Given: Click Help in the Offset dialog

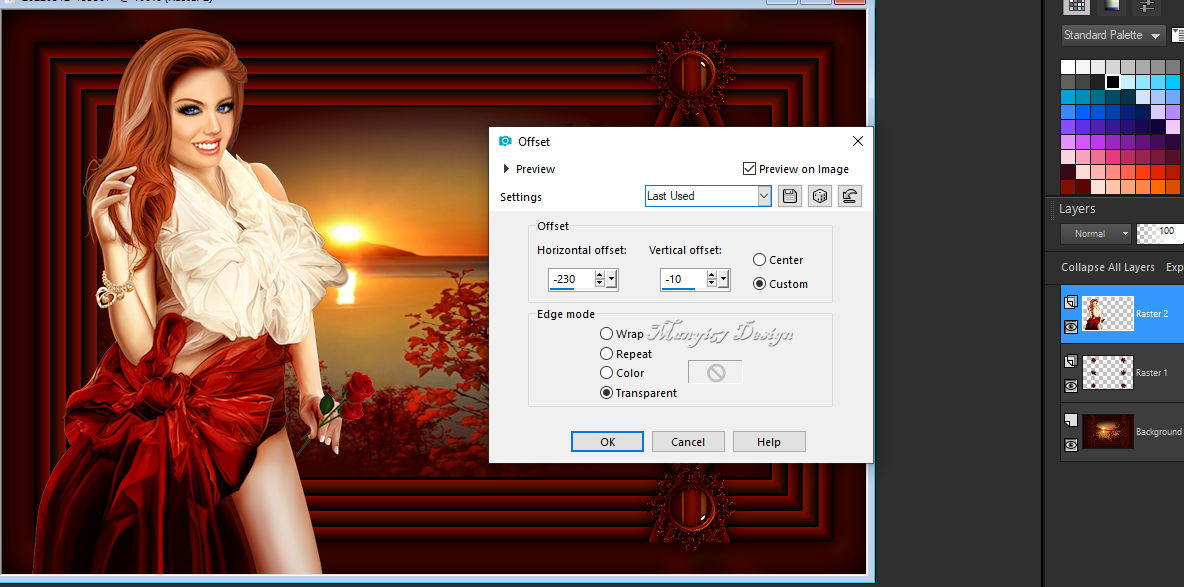Looking at the screenshot, I should (x=769, y=442).
